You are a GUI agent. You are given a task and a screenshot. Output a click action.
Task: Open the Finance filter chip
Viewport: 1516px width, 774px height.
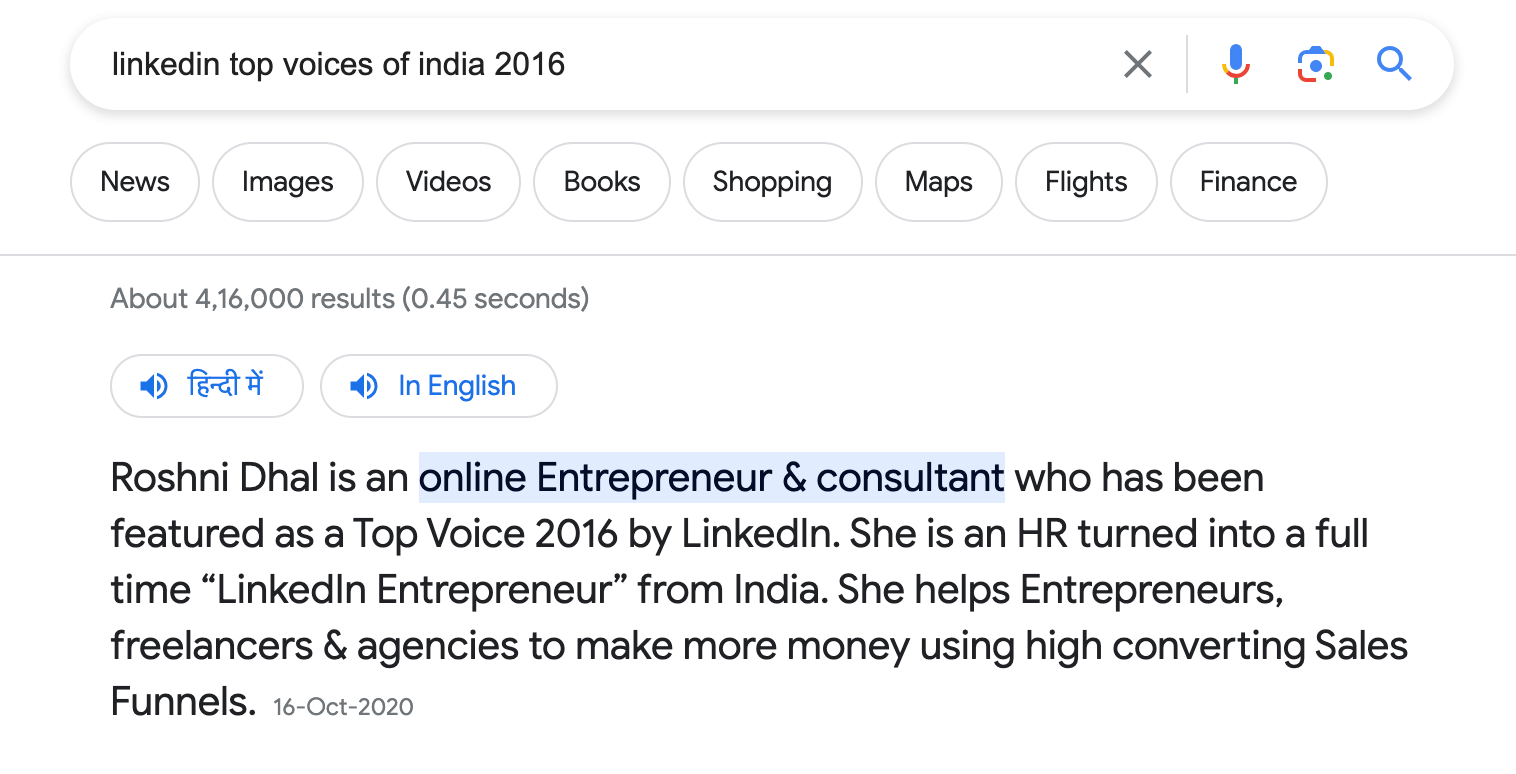tap(1248, 182)
